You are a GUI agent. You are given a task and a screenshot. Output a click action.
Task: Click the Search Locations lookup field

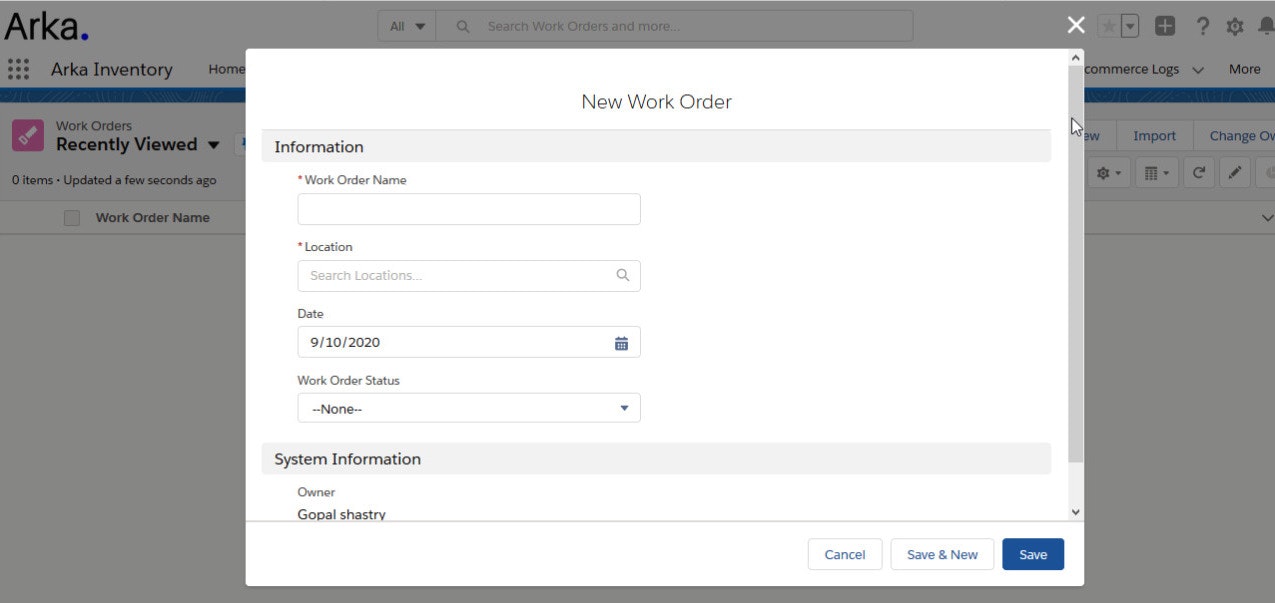[x=469, y=275]
